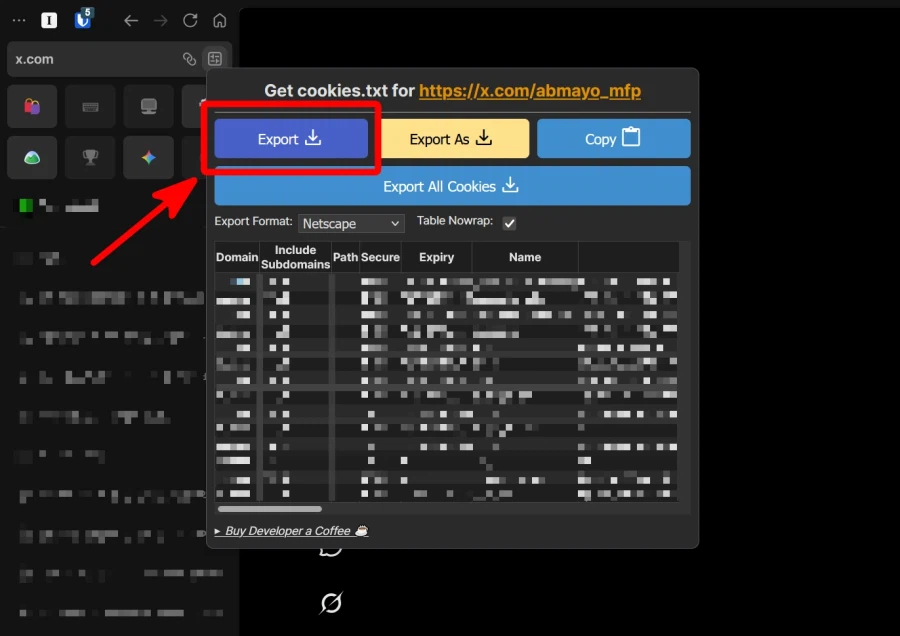Open site controls icon in address bar

(x=215, y=59)
